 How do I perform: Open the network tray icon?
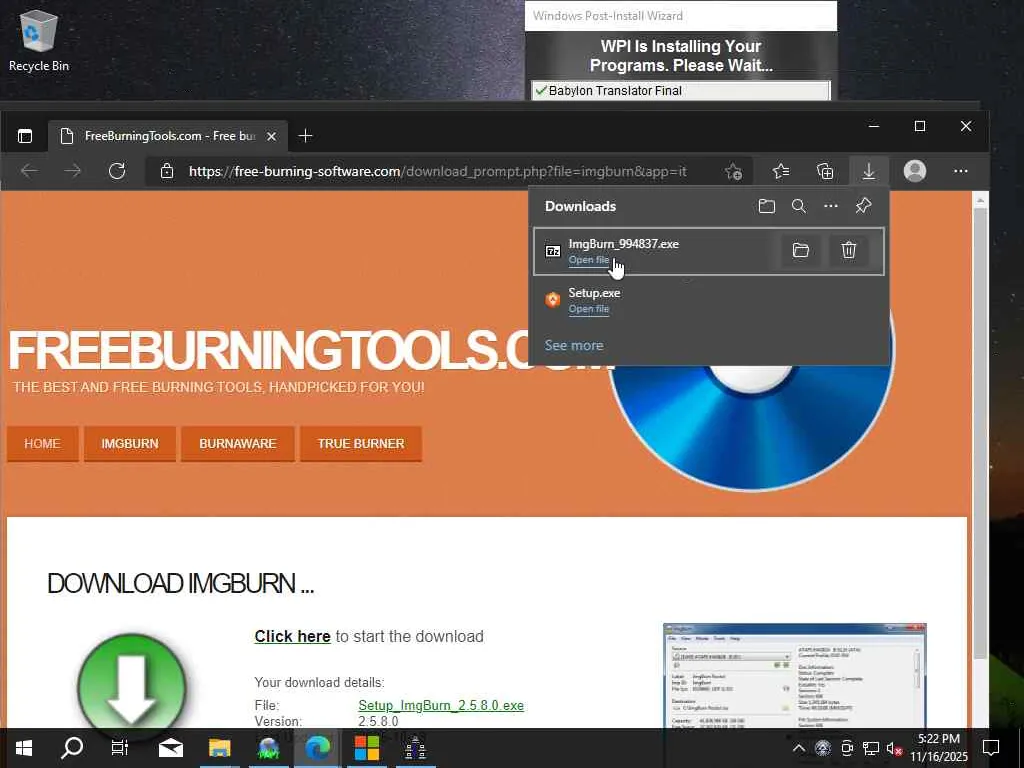point(871,748)
